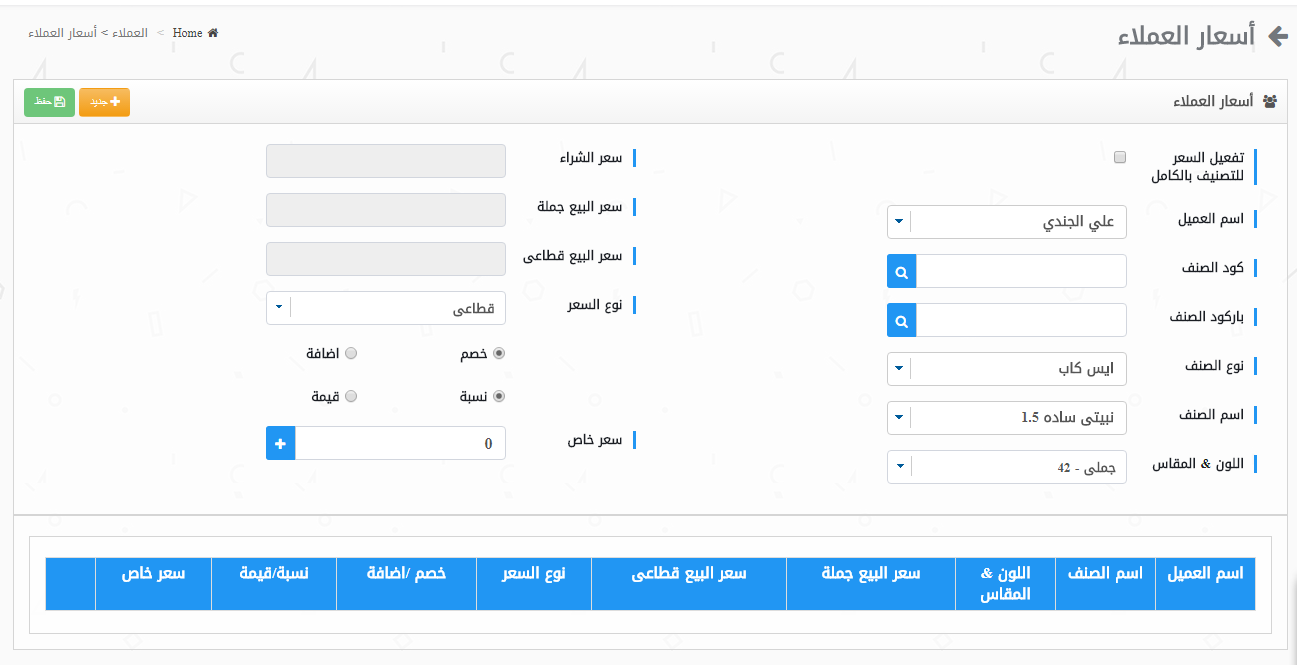Viewport: 1297px width, 665px height.
Task: Choose the قيمة radio option
Action: pyautogui.click(x=351, y=396)
